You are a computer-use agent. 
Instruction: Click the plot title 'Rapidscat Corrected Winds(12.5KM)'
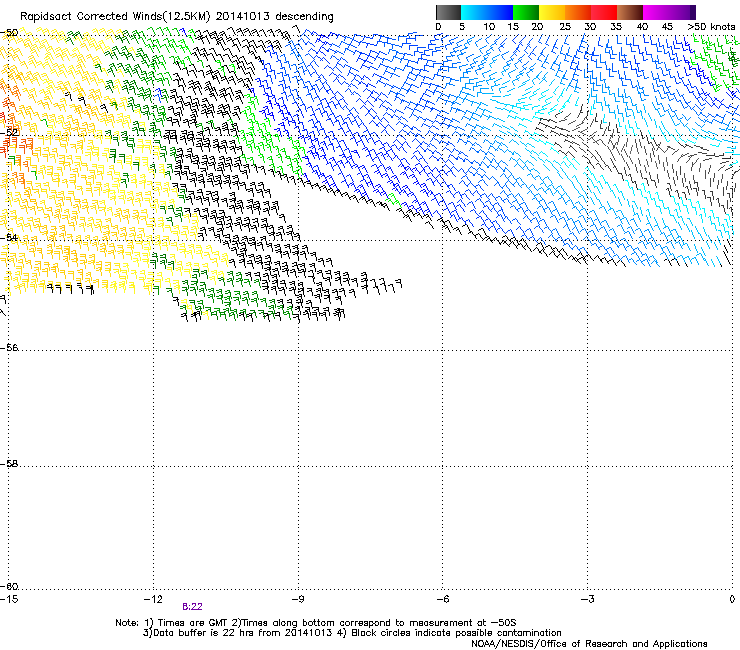(x=115, y=17)
